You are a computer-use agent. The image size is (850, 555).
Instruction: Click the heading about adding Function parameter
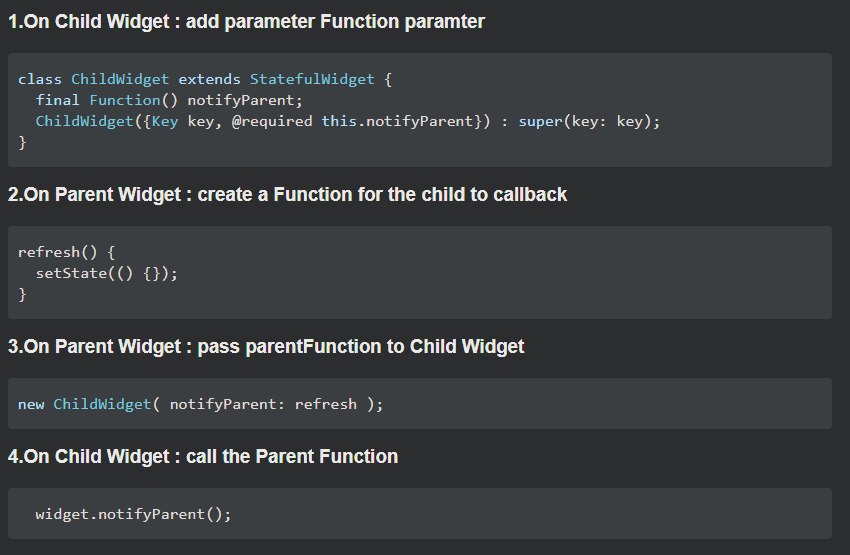(246, 22)
